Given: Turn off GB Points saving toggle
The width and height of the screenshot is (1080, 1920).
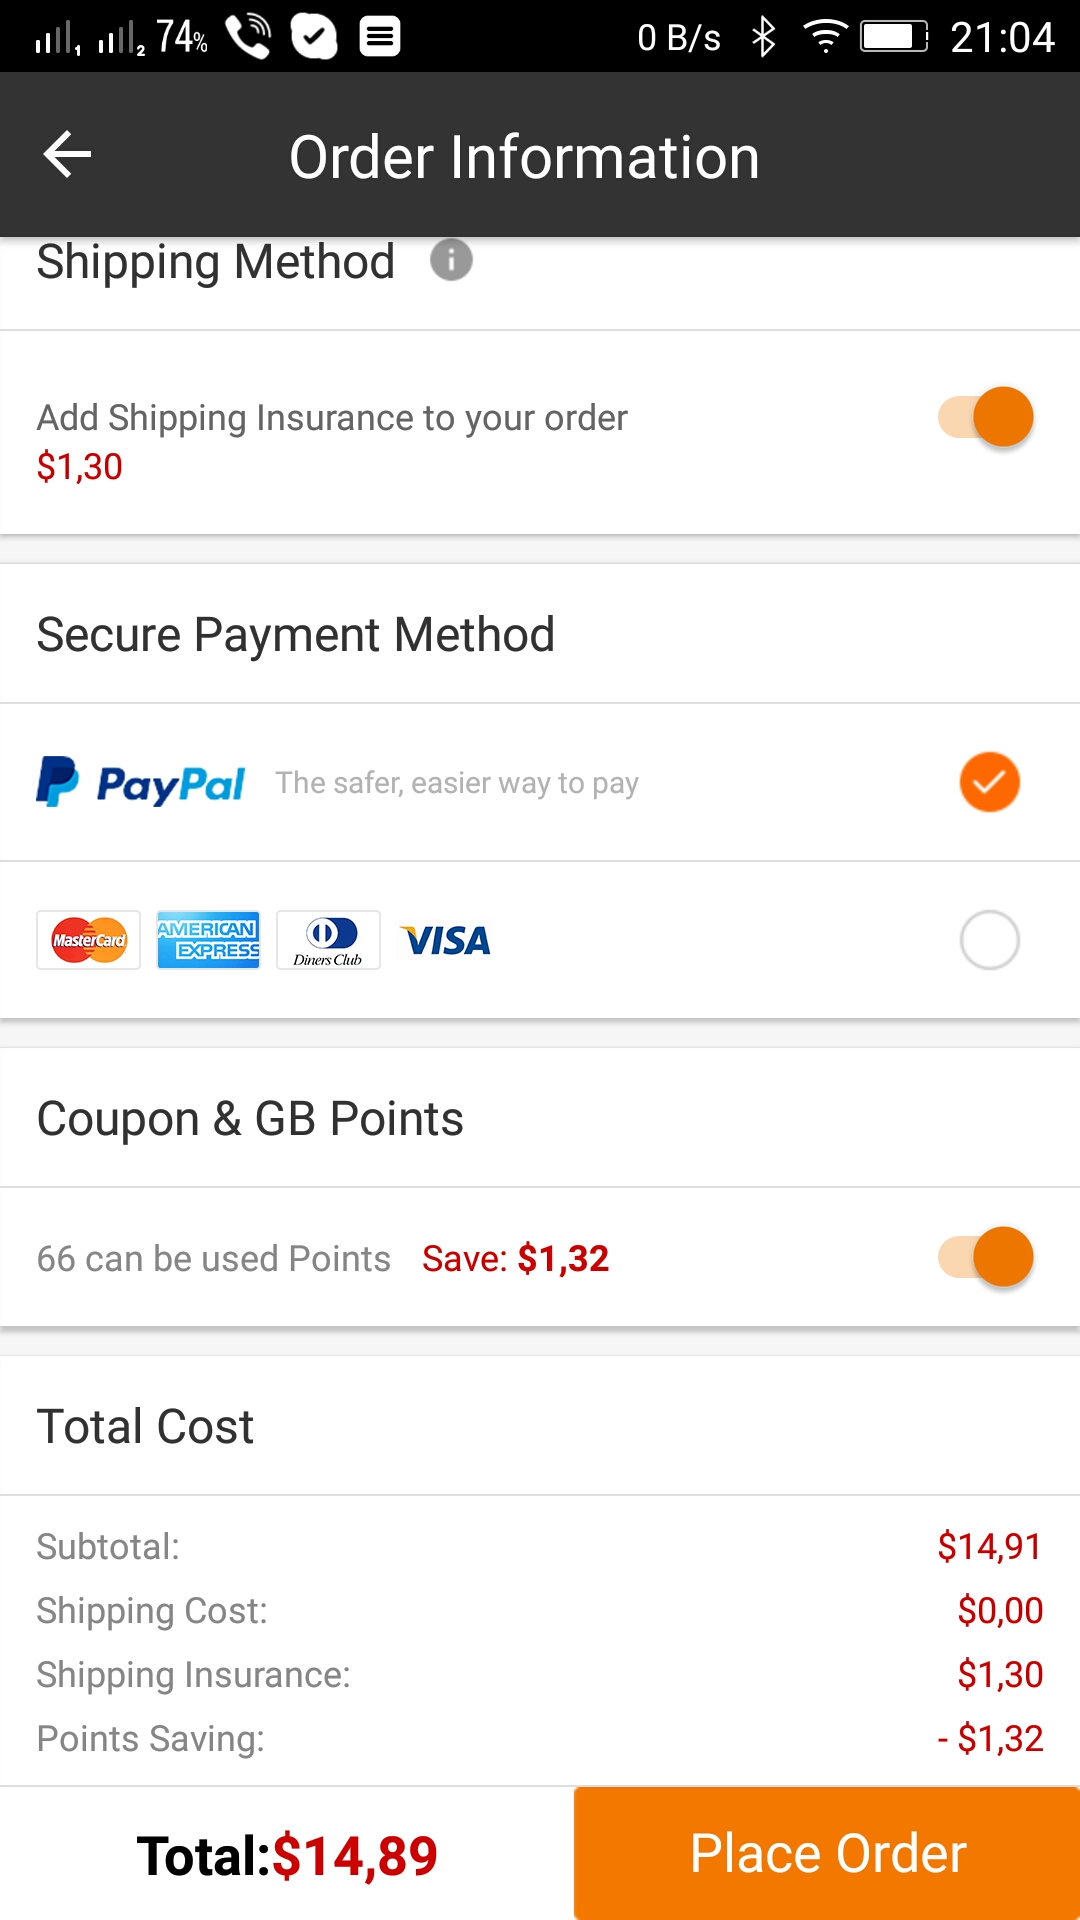Looking at the screenshot, I should point(986,1257).
